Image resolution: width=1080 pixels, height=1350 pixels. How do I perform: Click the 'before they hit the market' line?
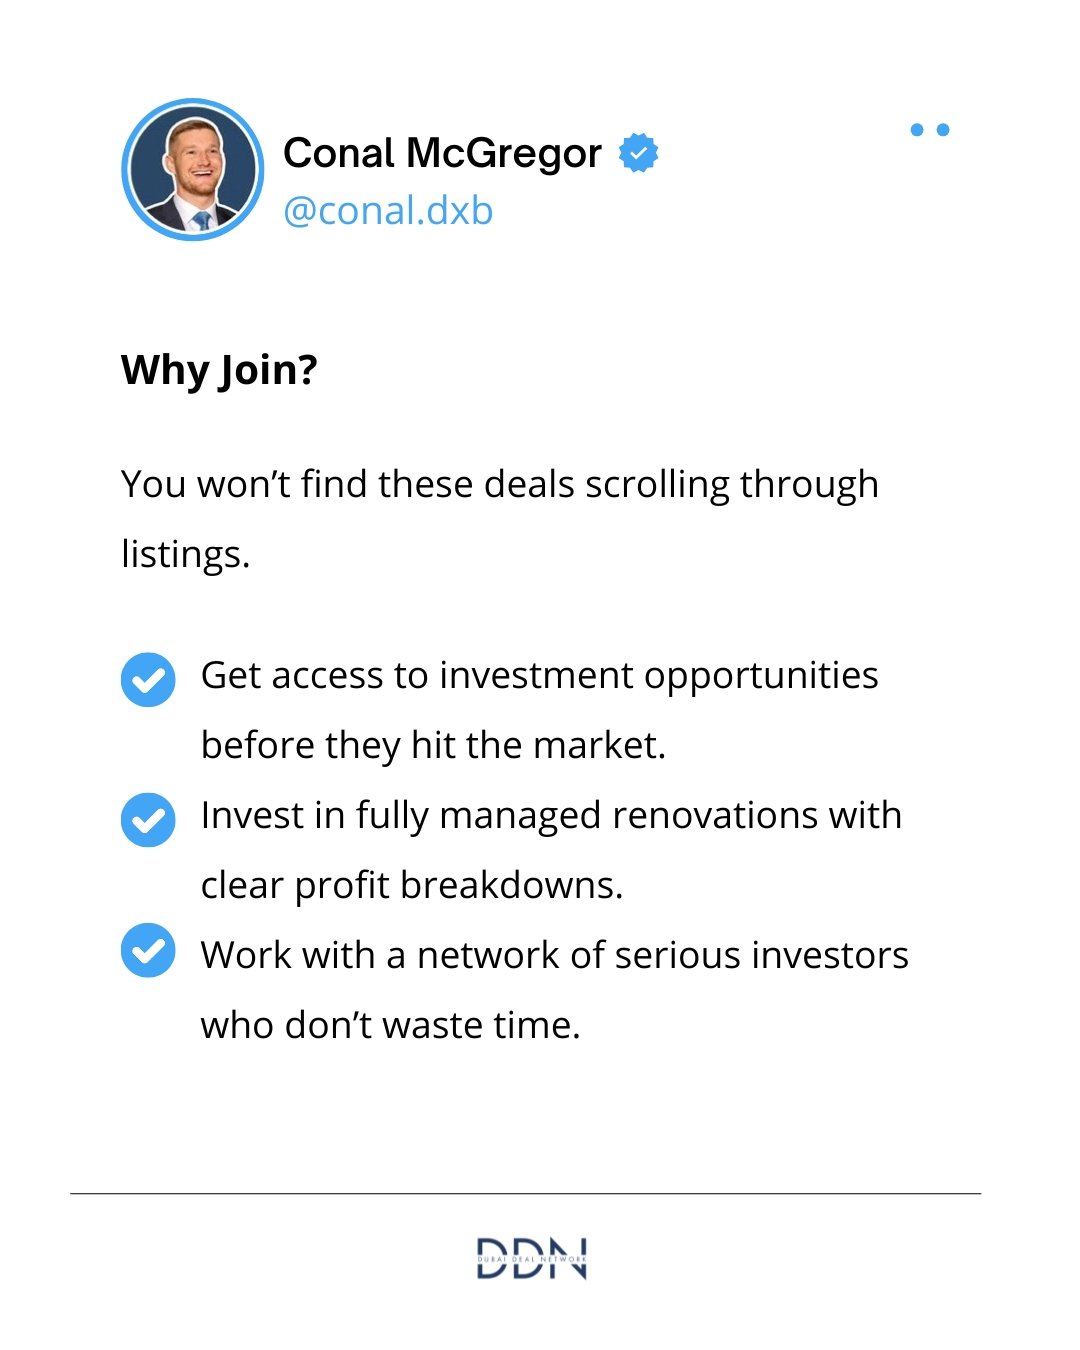tap(433, 746)
